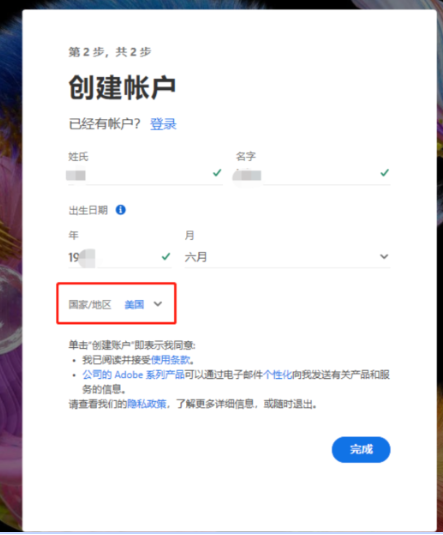Open the 公司的 Adobe 系列产品 link
Image resolution: width=443 pixels, height=535 pixels.
(x=133, y=375)
